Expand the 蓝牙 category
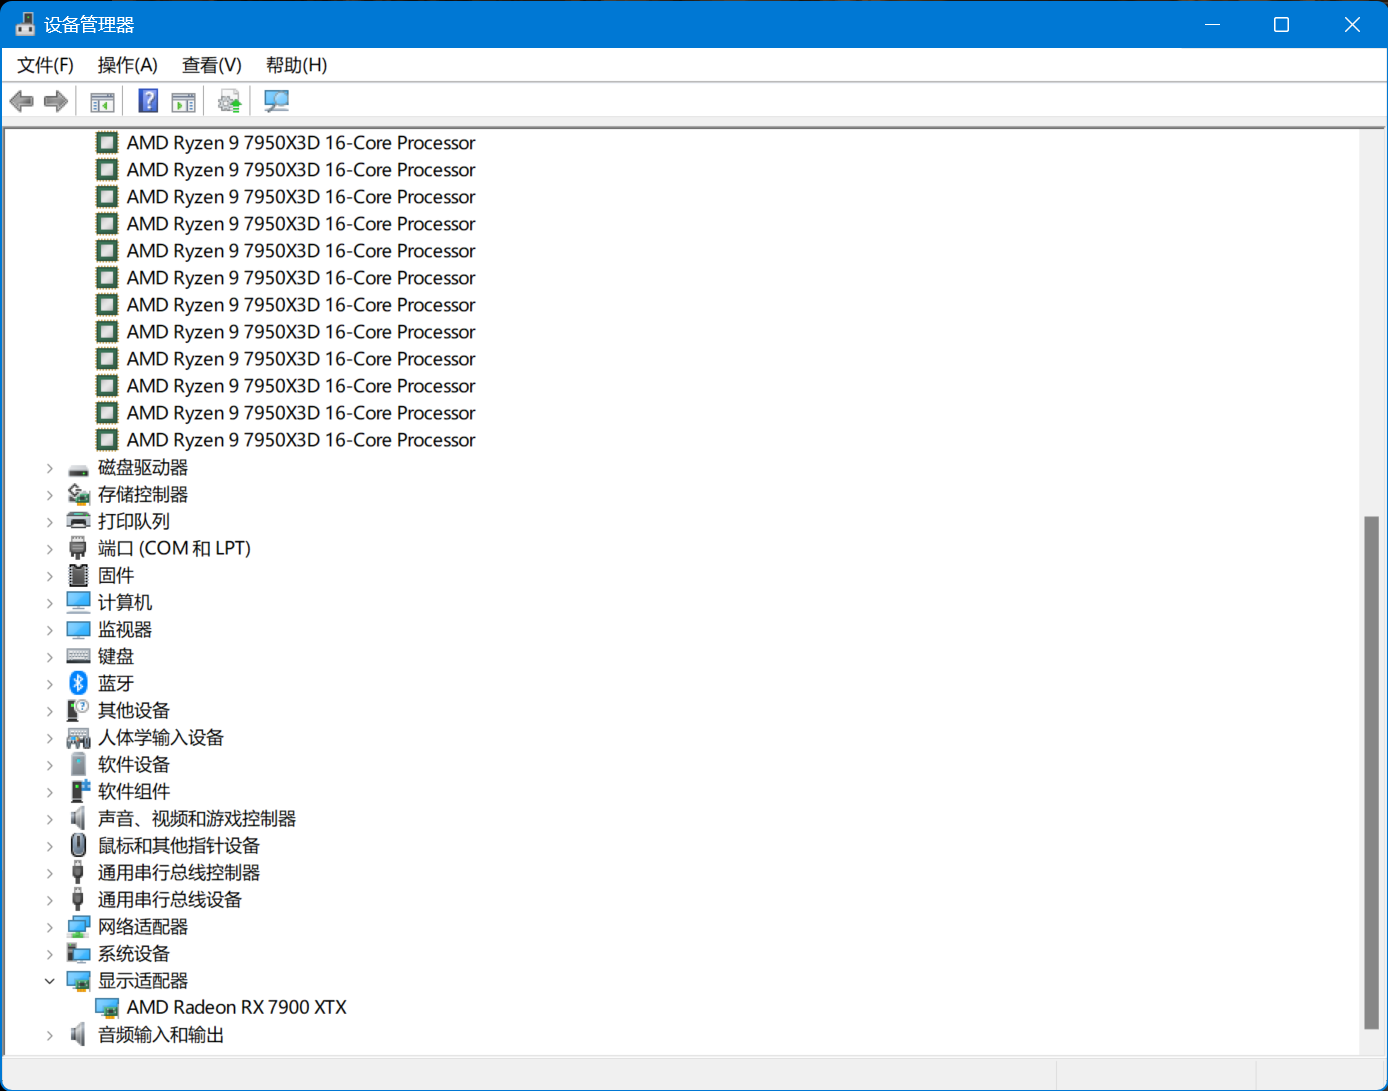The height and width of the screenshot is (1091, 1388). point(49,684)
